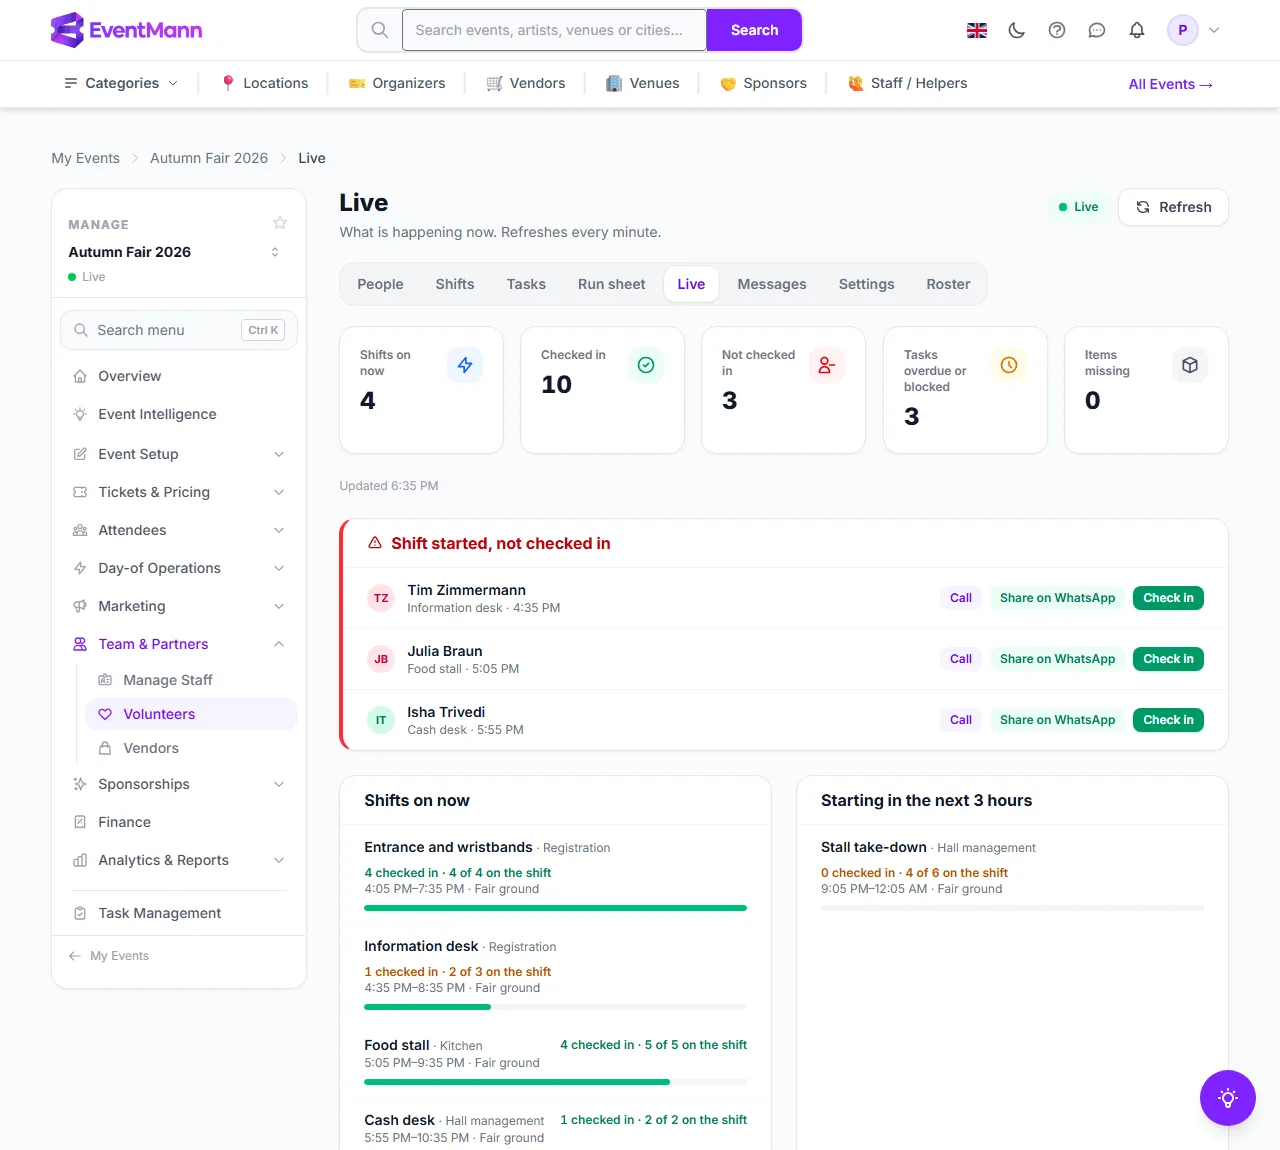Screen dimensions: 1280x1150
Task: Open the Roster tab
Action: pos(948,284)
